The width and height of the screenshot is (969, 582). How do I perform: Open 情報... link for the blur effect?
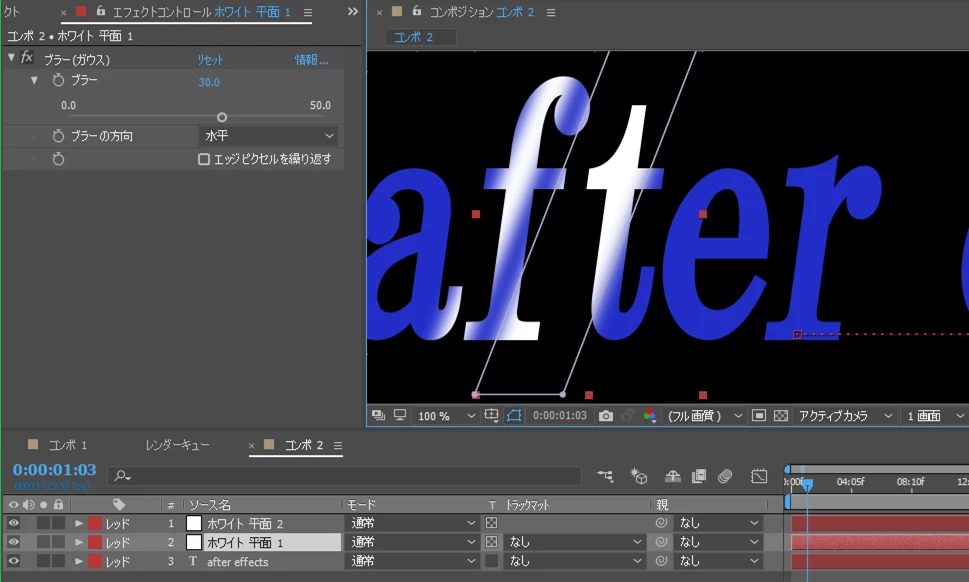pyautogui.click(x=311, y=59)
